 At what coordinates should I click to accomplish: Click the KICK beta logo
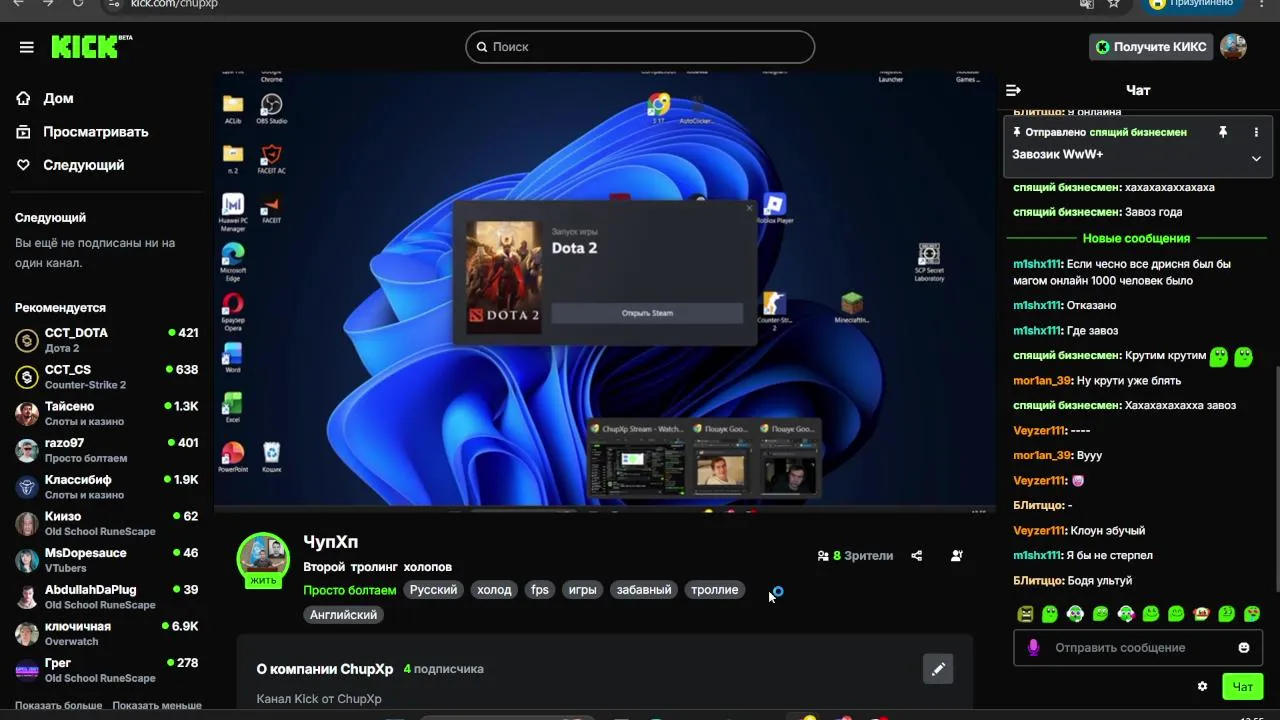(91, 46)
